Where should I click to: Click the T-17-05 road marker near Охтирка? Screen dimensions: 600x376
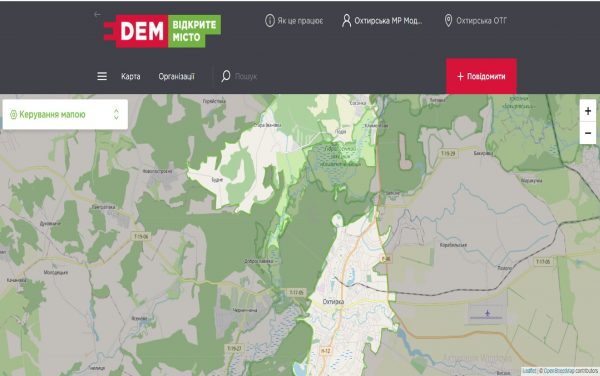click(x=296, y=293)
